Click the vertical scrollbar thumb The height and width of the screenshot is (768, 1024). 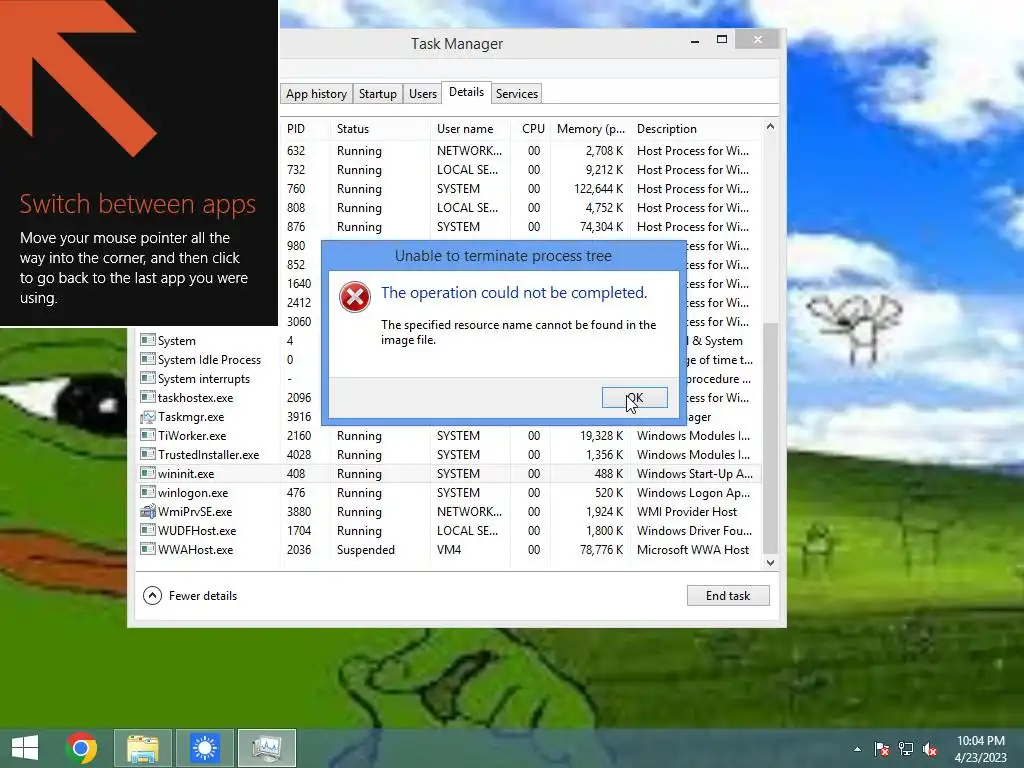tap(771, 438)
